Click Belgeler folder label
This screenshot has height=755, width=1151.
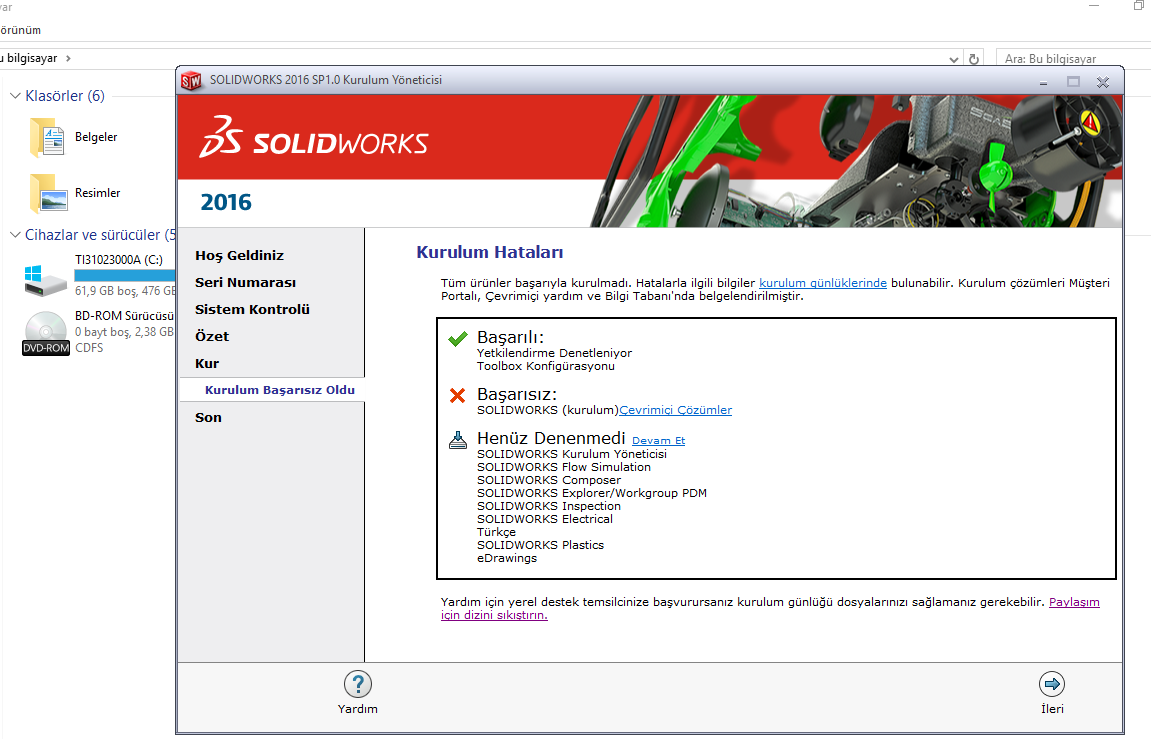point(96,137)
